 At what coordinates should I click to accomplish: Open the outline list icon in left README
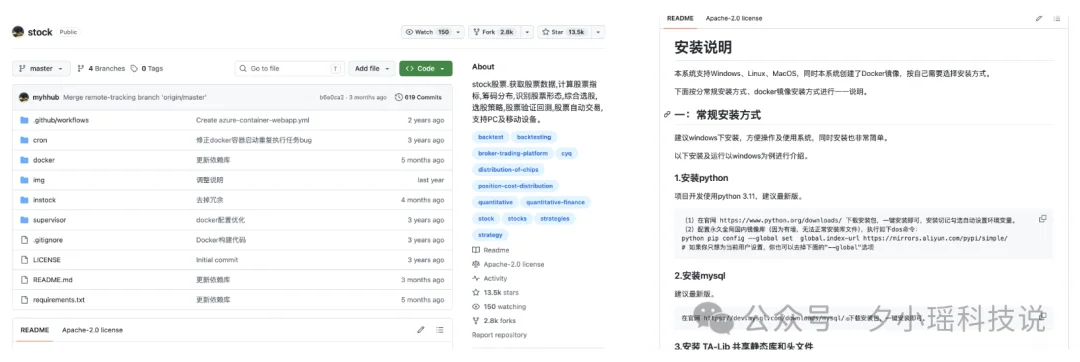[439, 330]
